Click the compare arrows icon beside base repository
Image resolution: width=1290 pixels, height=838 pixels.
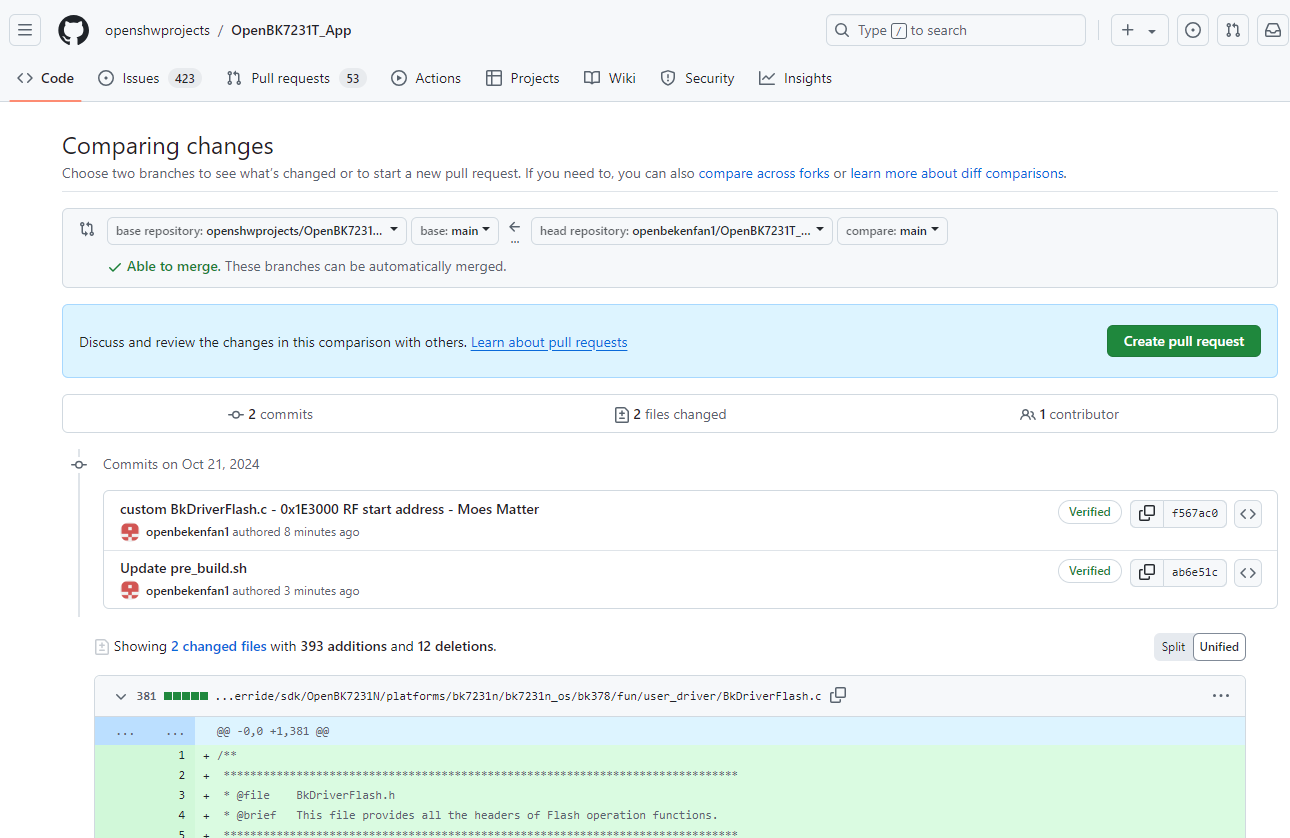point(87,229)
